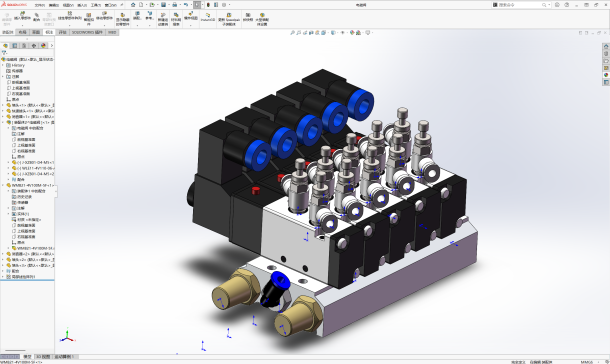The image size is (610, 364).
Task: Click the Options gear icon
Action: pos(224,5)
